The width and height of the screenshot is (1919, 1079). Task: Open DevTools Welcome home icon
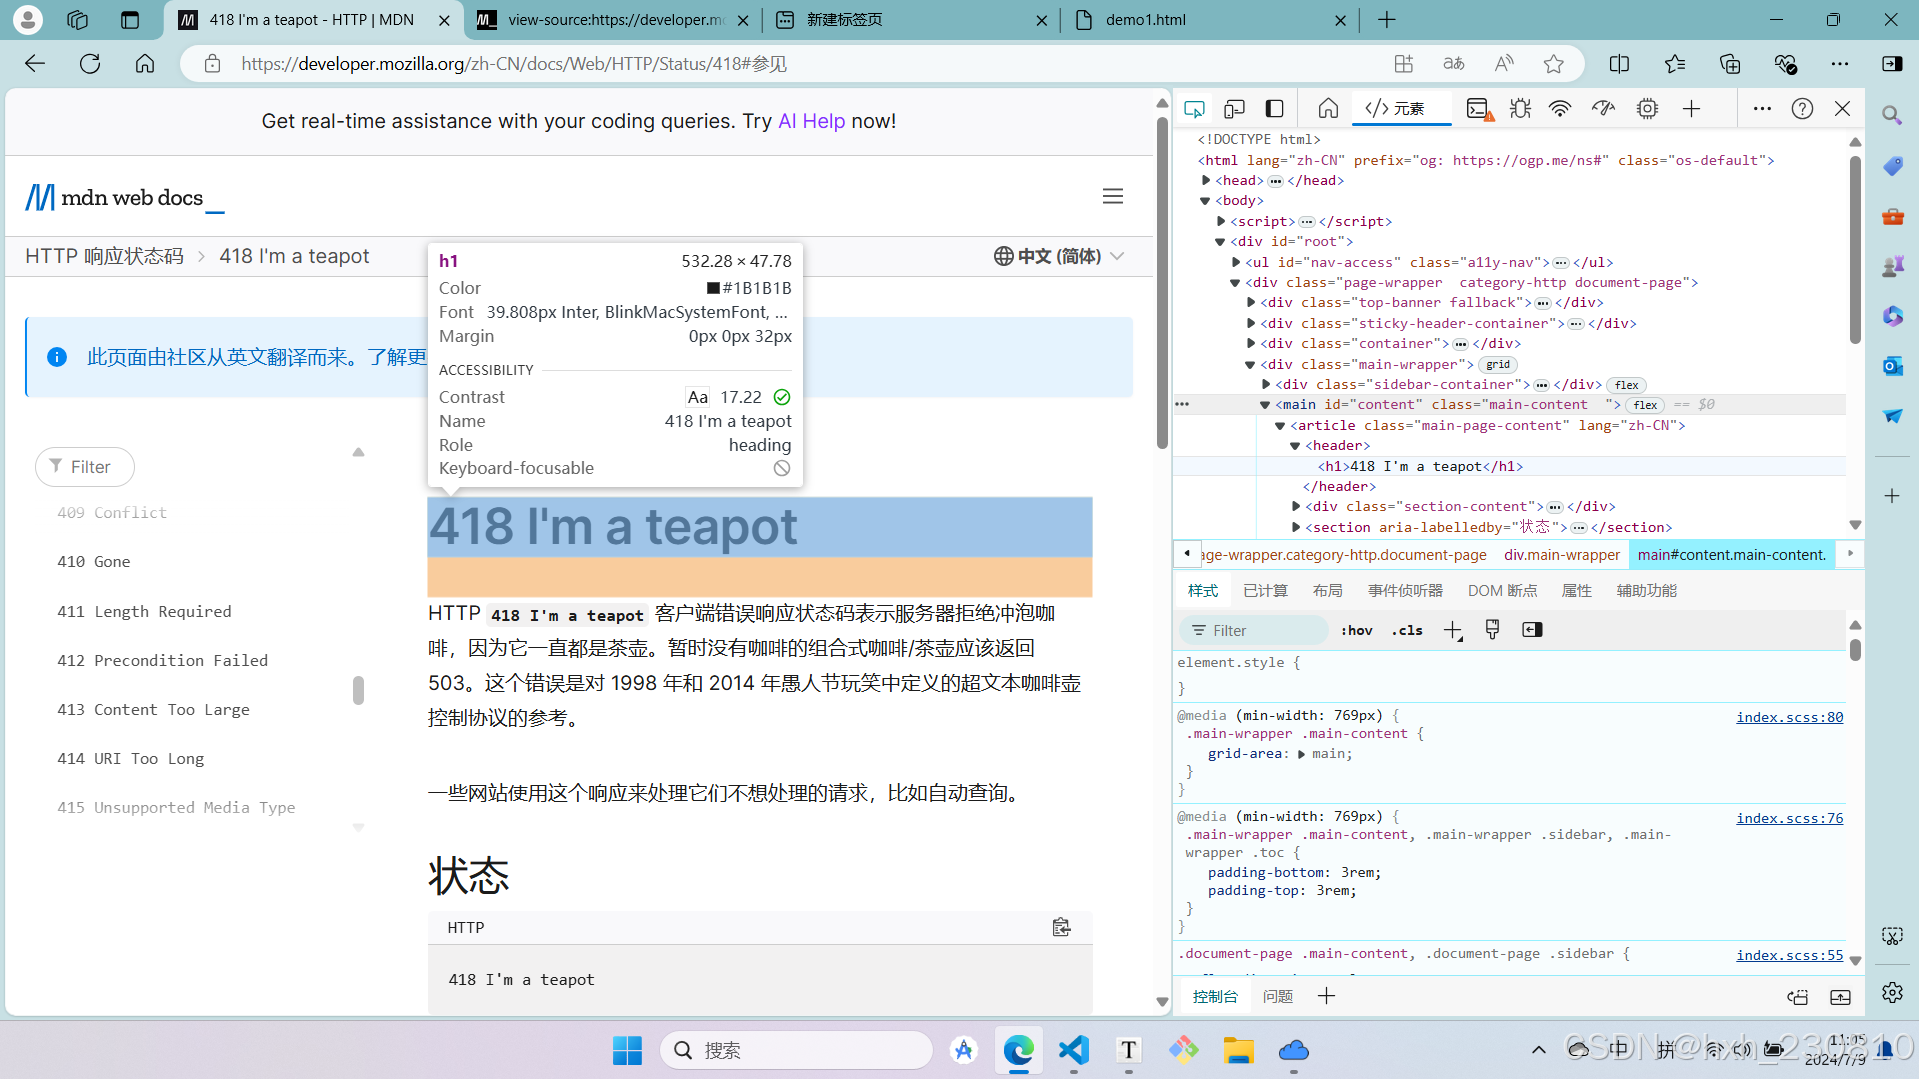(1328, 109)
